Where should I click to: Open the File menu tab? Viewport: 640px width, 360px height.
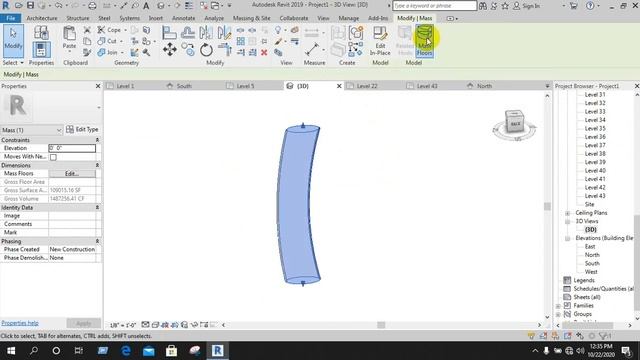click(x=11, y=18)
